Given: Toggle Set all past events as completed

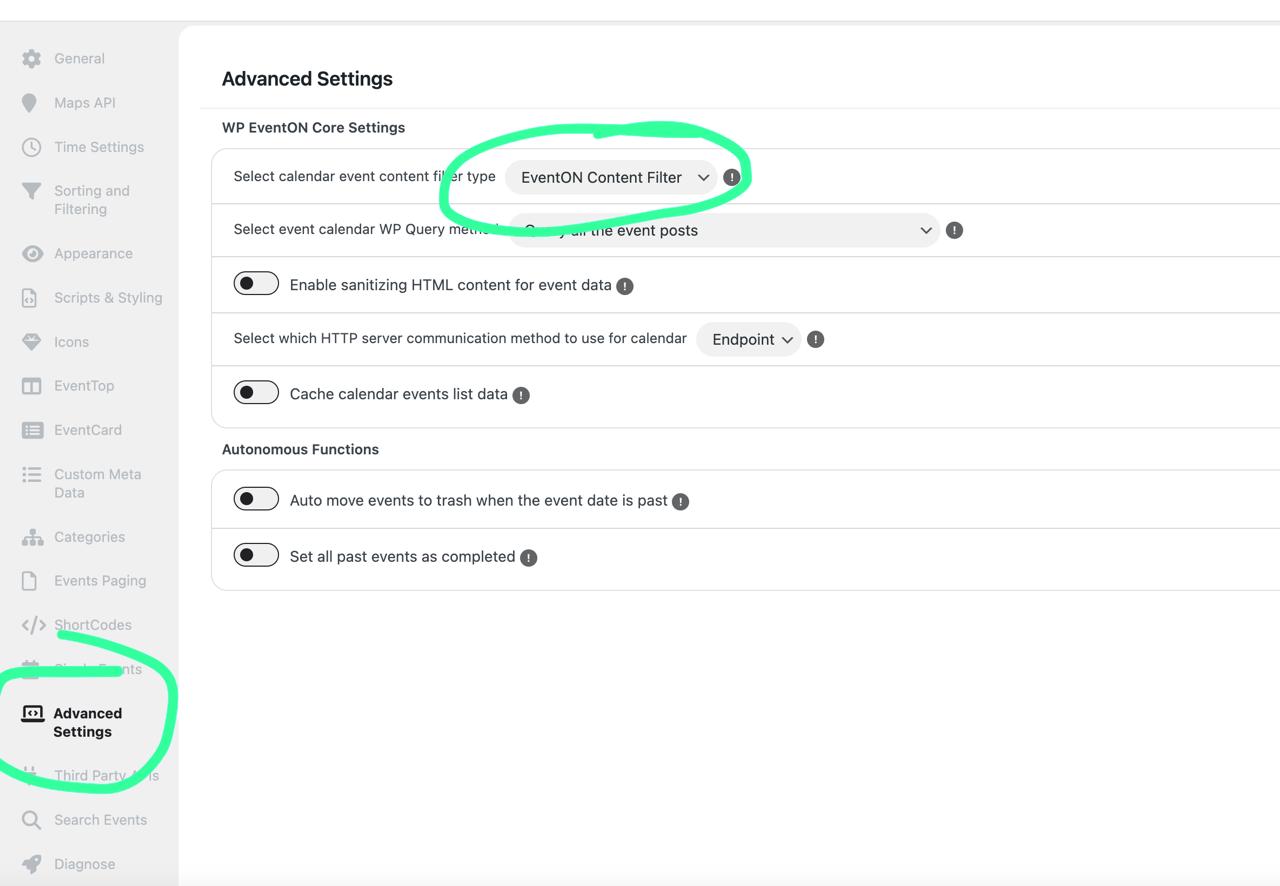Looking at the screenshot, I should 256,555.
